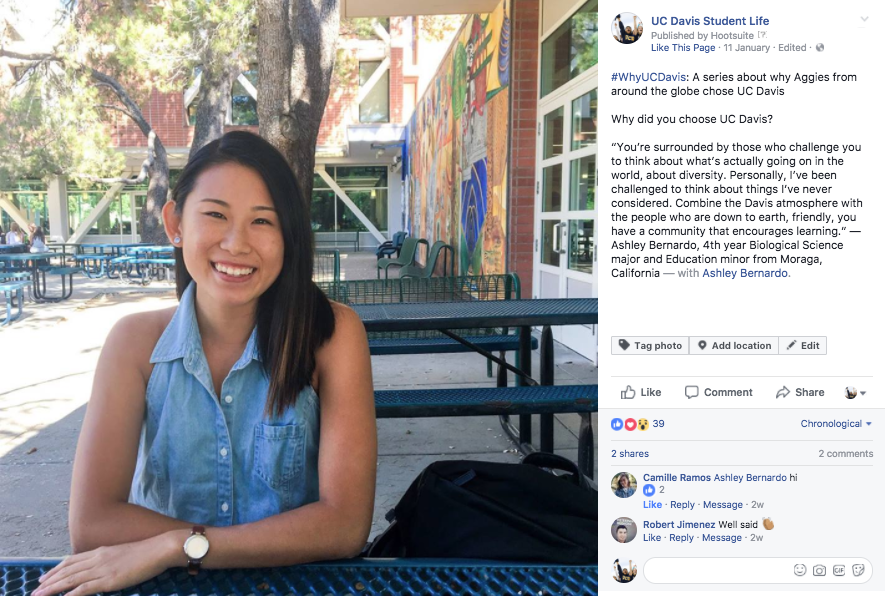Click the Tag photo button
Viewport: 885px width, 596px height.
tap(650, 345)
